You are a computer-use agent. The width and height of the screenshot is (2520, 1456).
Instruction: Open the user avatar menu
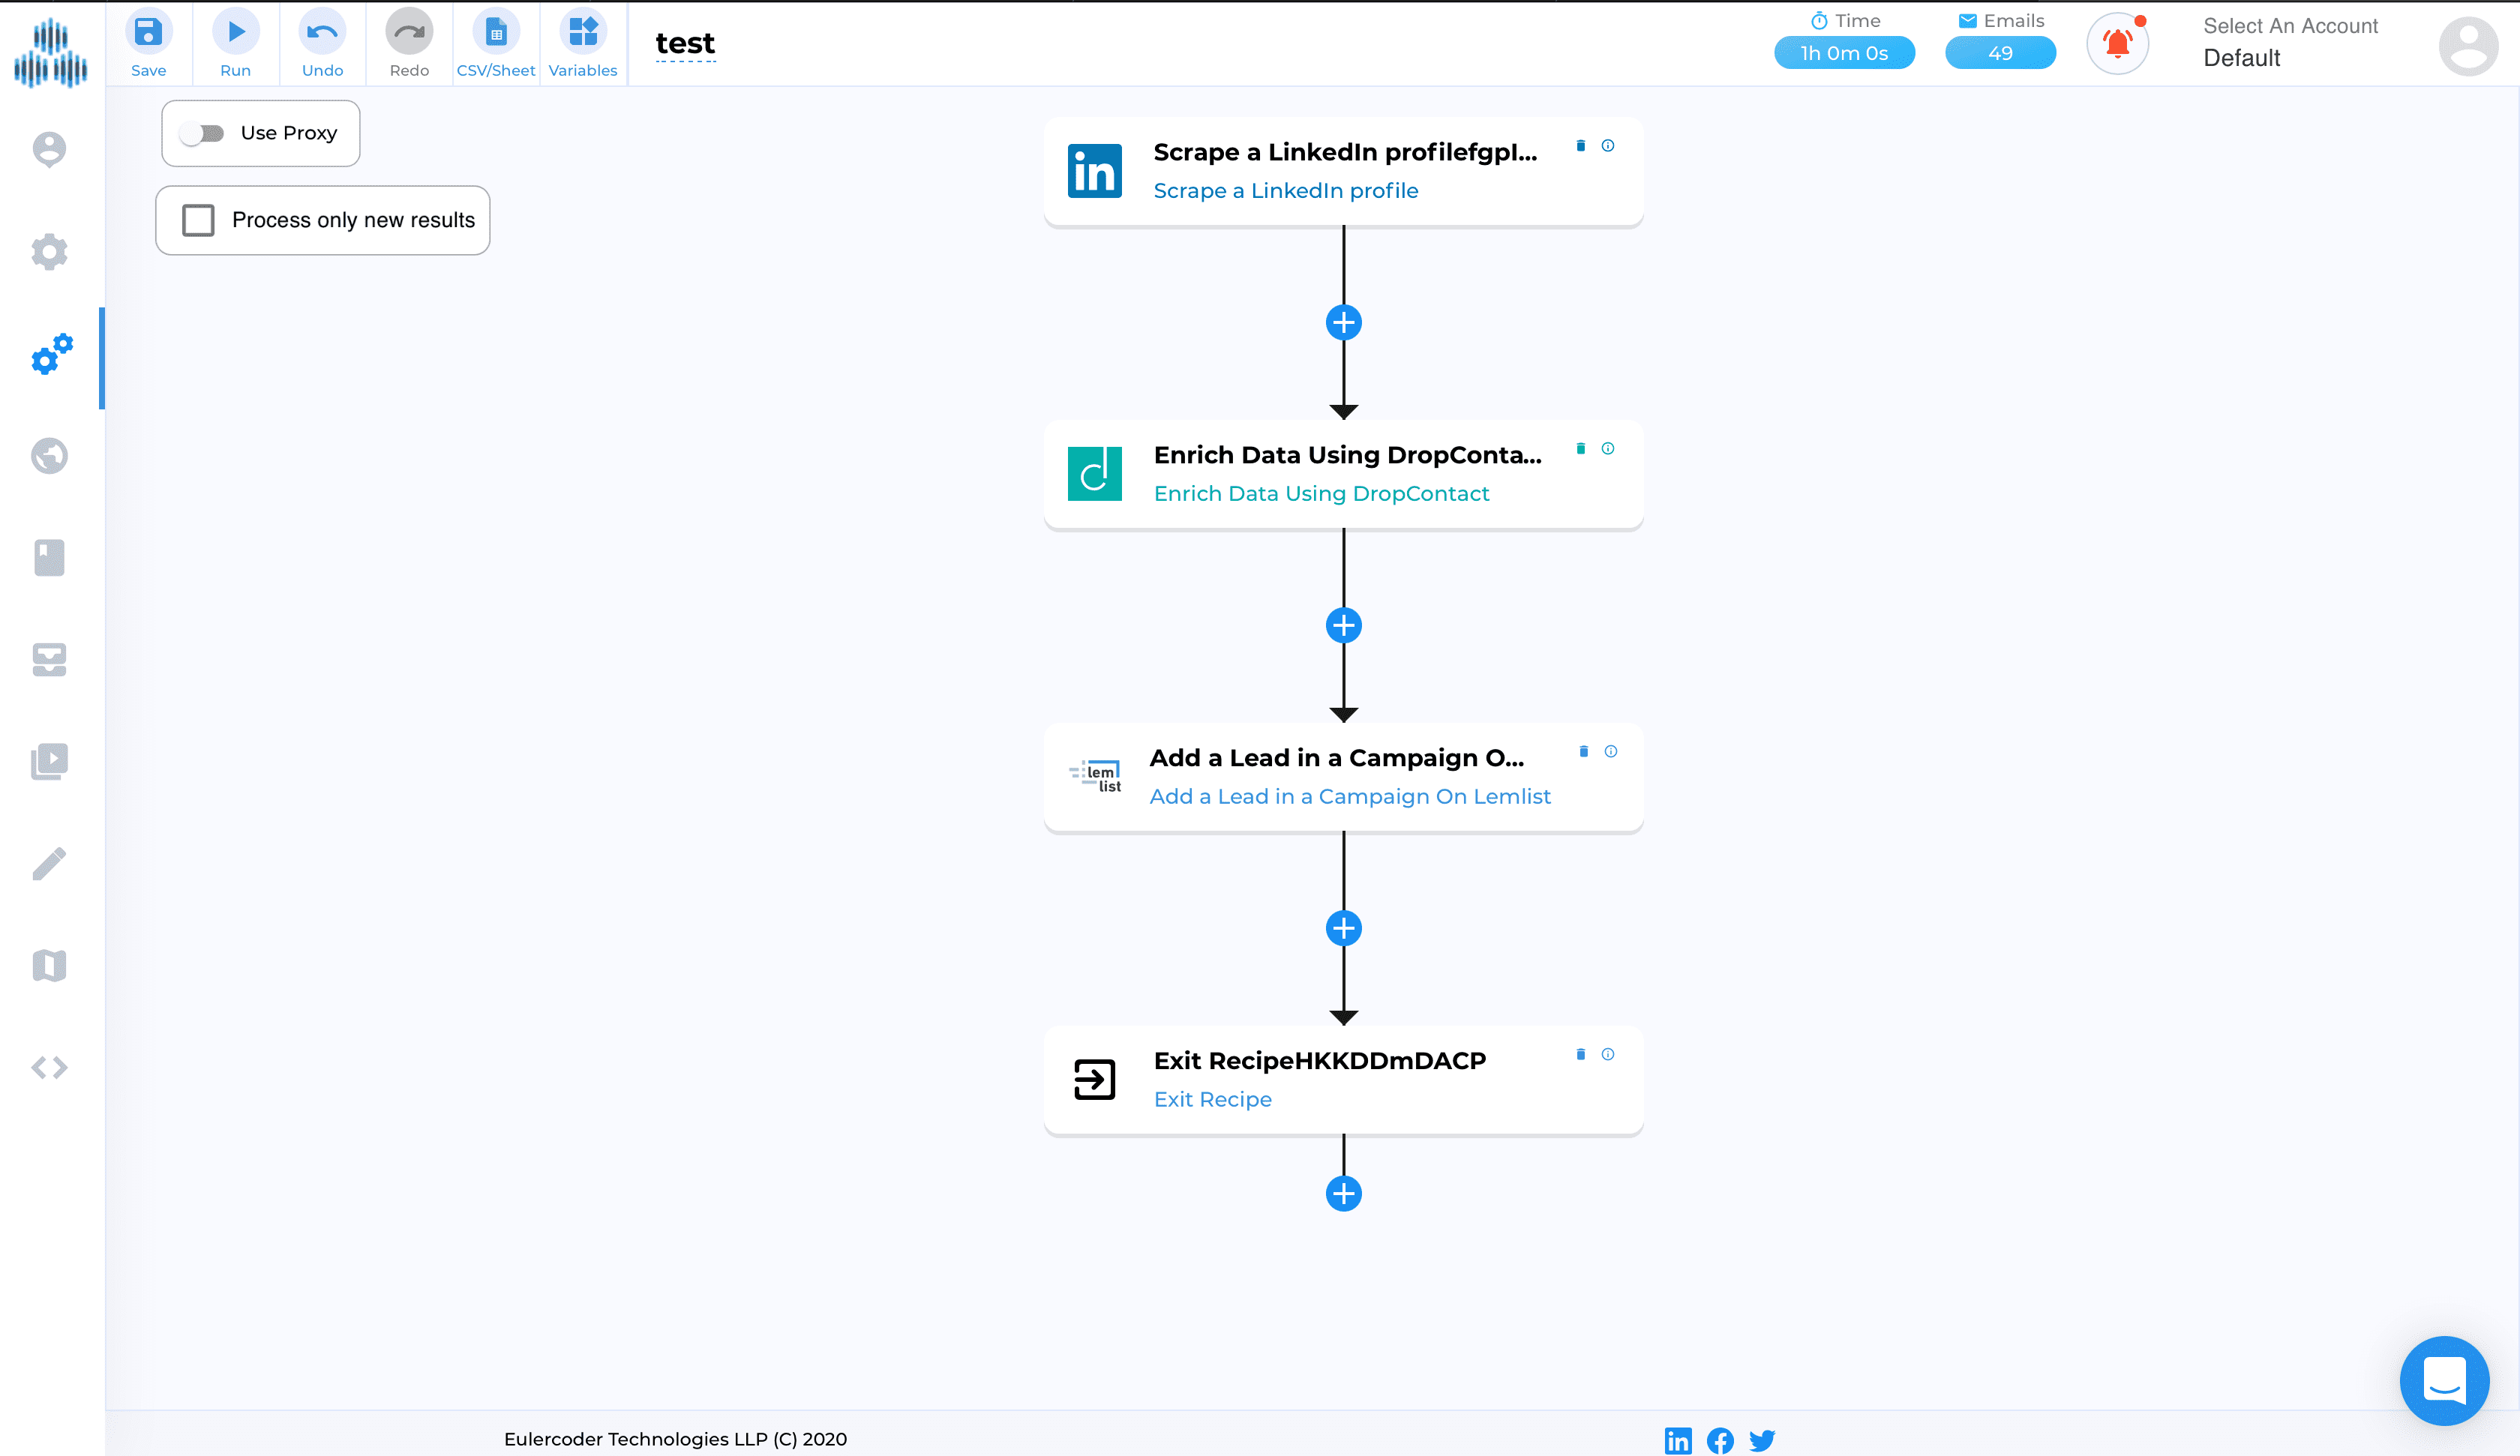(x=2468, y=46)
